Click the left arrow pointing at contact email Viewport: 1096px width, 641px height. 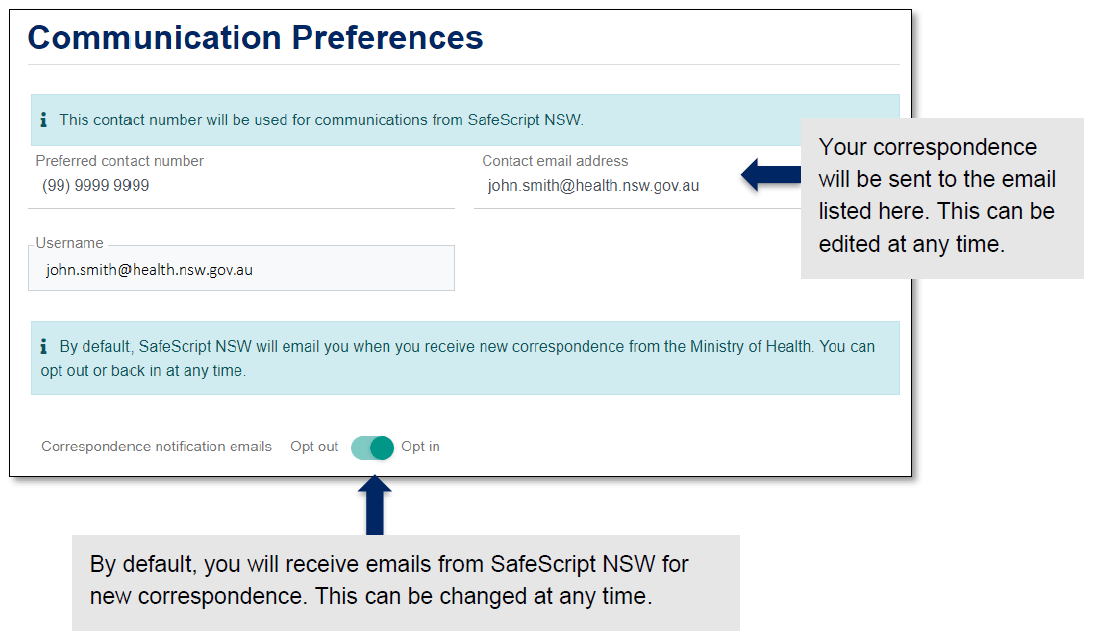(770, 176)
